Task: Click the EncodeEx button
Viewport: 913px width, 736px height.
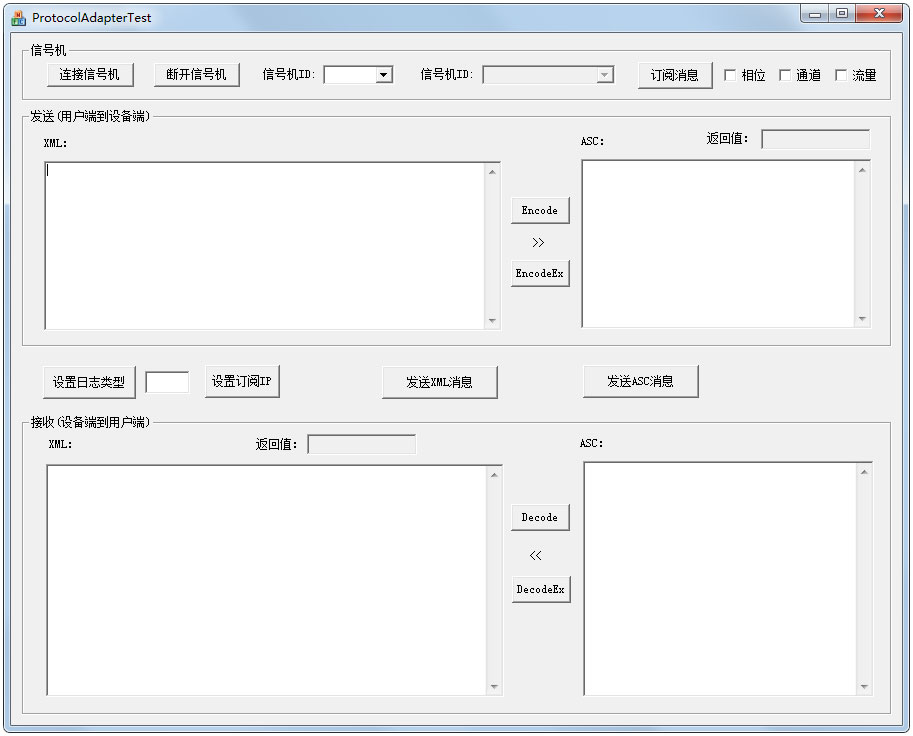Action: click(540, 273)
